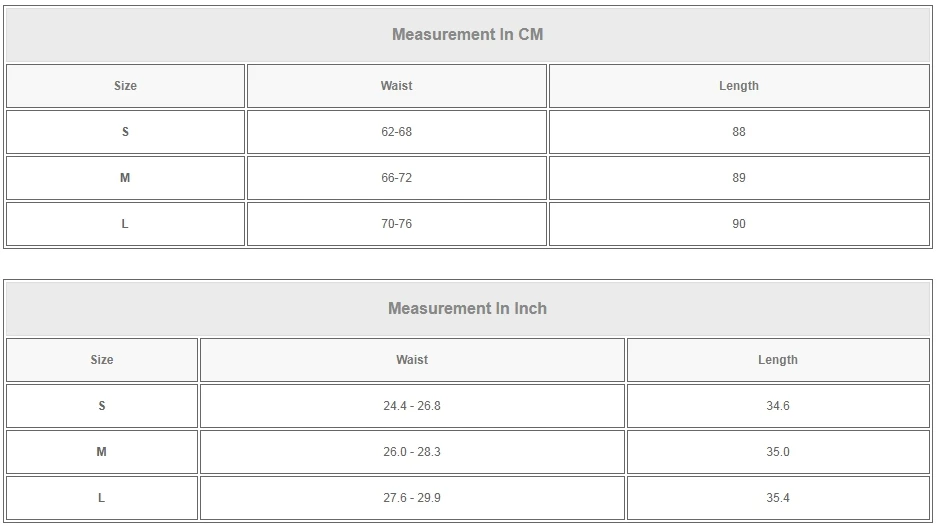Select the Waist header in CM table
The image size is (937, 526).
(x=396, y=86)
